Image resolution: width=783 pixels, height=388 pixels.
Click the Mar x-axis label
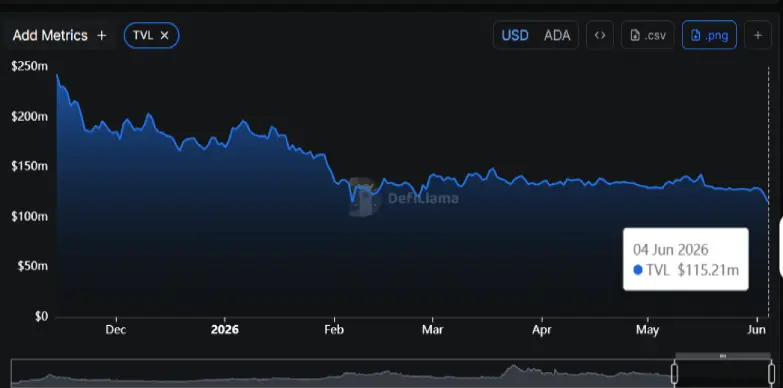432,330
